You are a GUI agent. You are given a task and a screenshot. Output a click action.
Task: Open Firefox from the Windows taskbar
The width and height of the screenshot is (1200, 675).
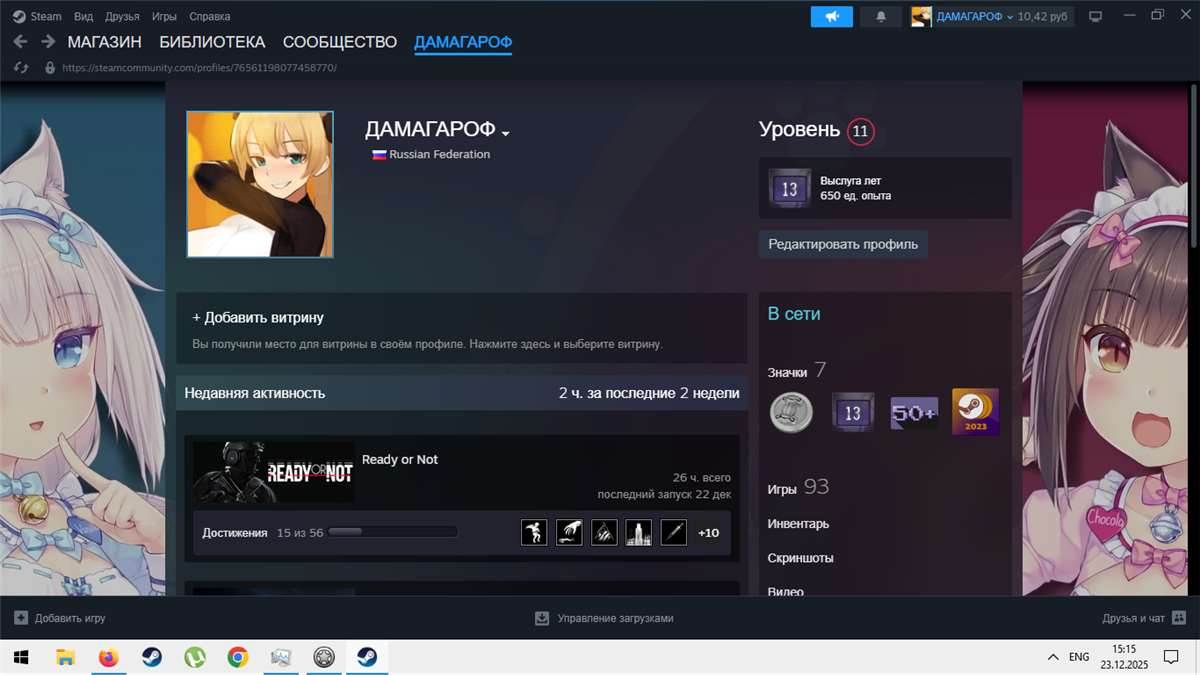pos(108,657)
